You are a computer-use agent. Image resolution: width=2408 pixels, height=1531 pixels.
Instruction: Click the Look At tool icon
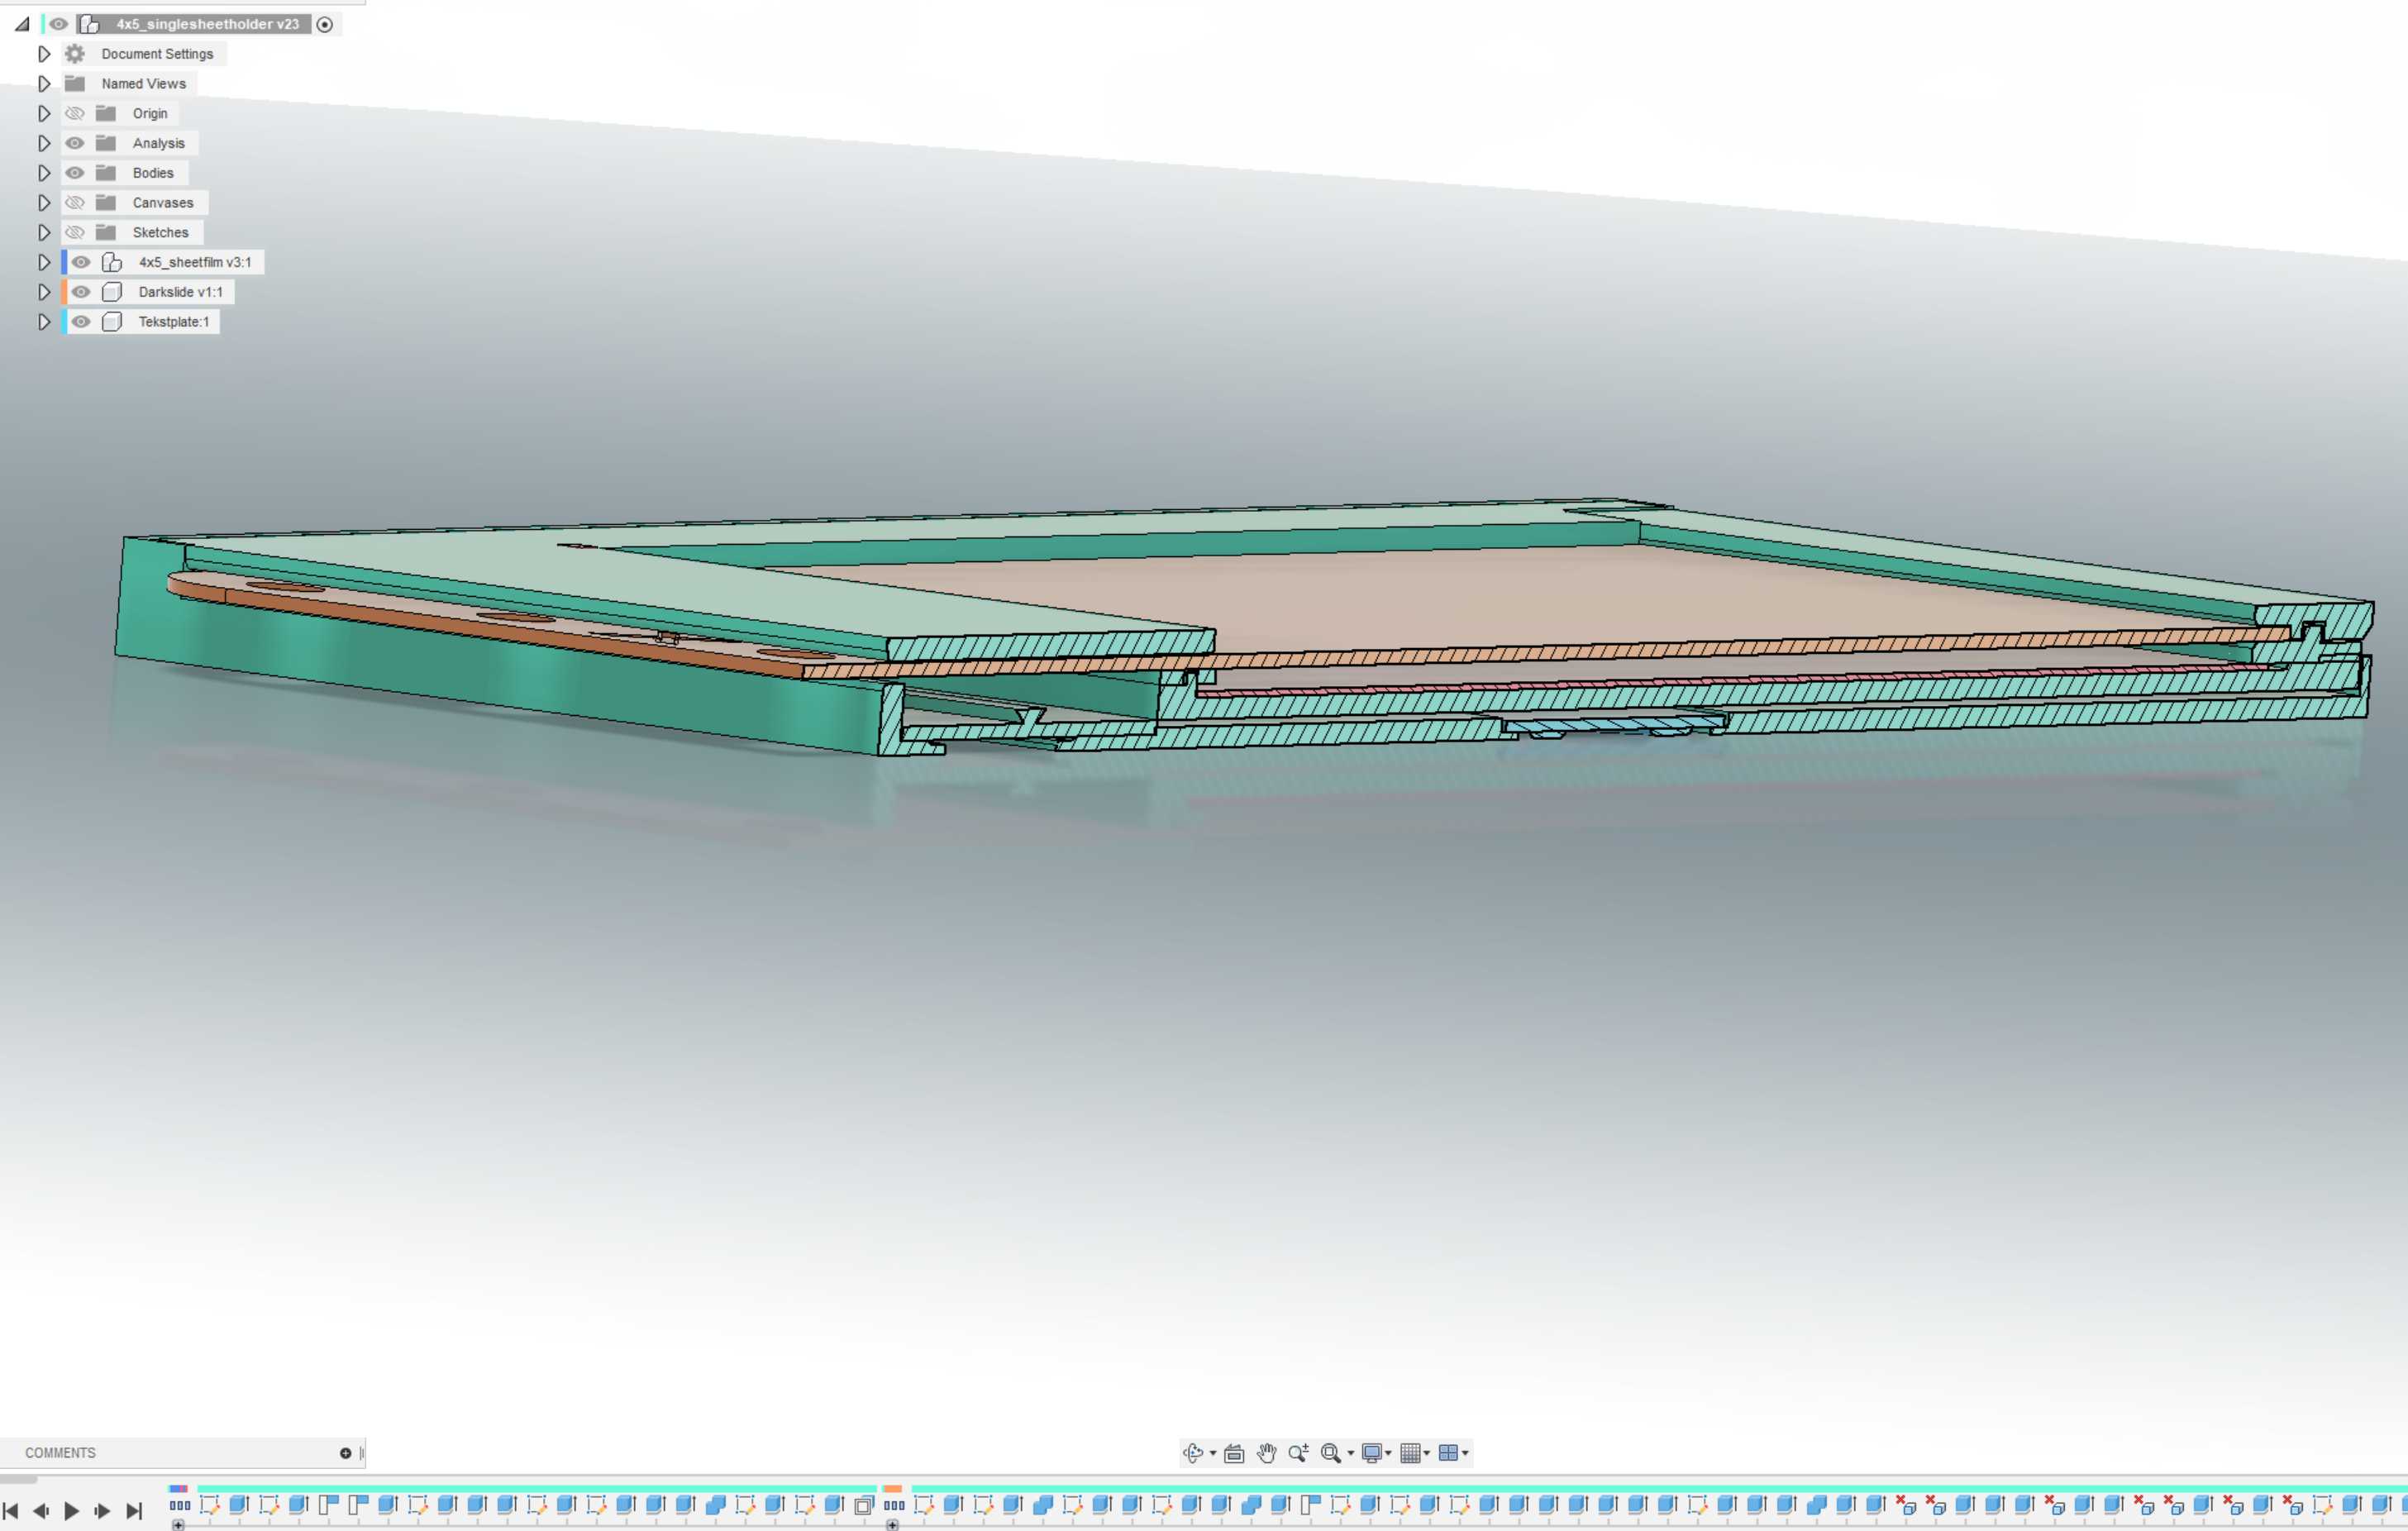point(1234,1453)
